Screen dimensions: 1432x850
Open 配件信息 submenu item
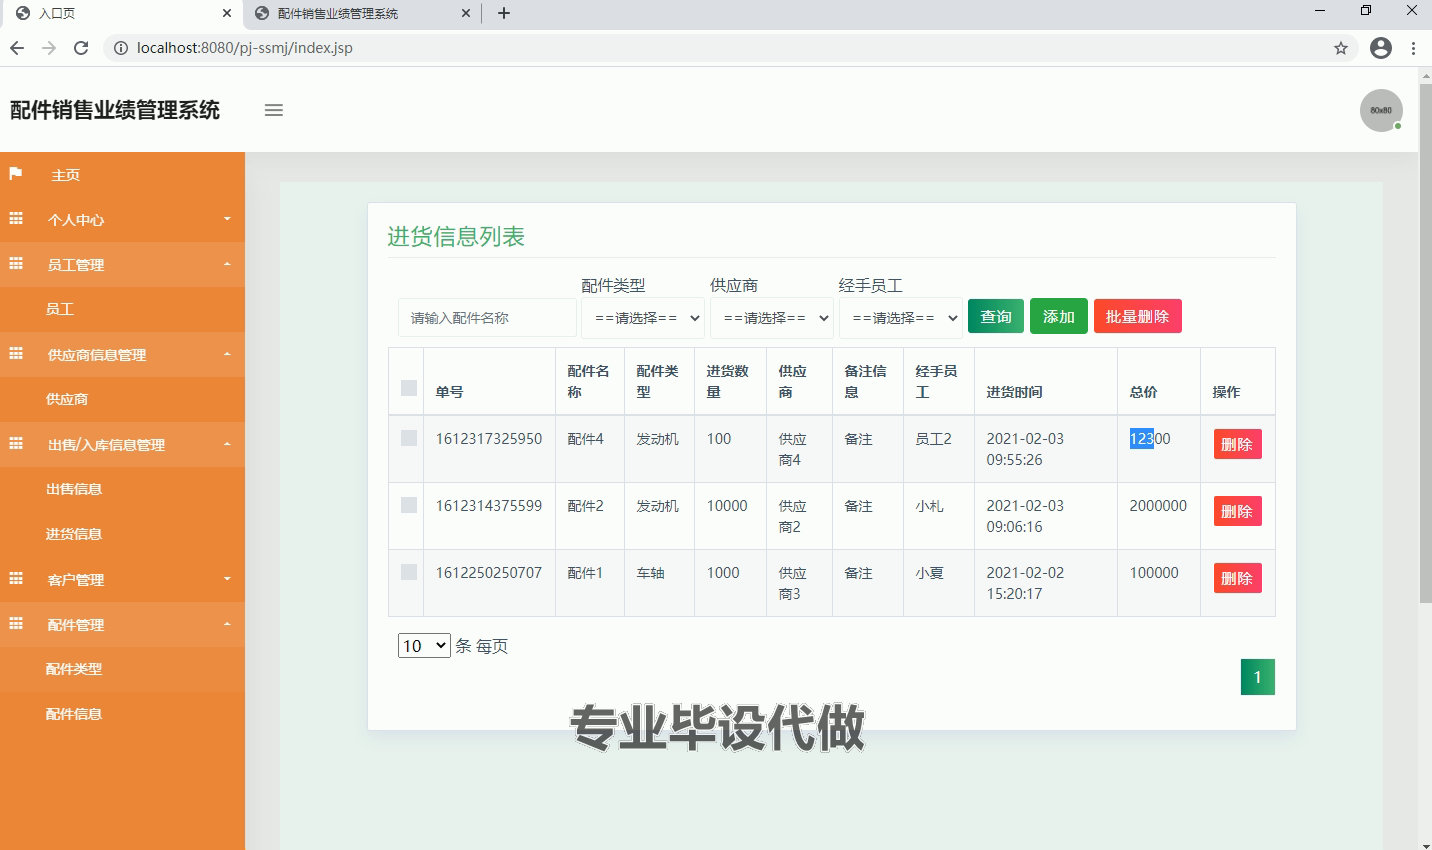[x=122, y=714]
